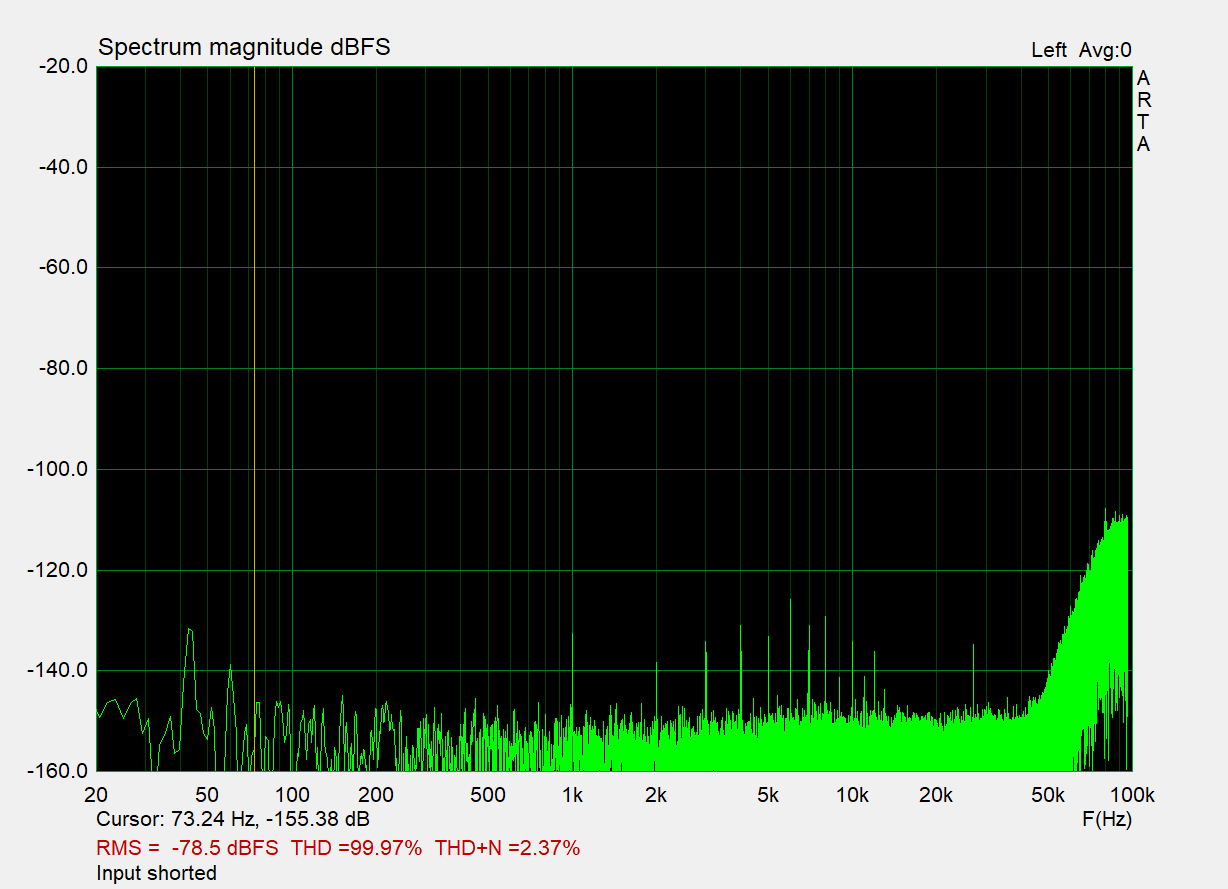Click the -60.0 y-axis label
This screenshot has height=889, width=1228.
tap(63, 267)
